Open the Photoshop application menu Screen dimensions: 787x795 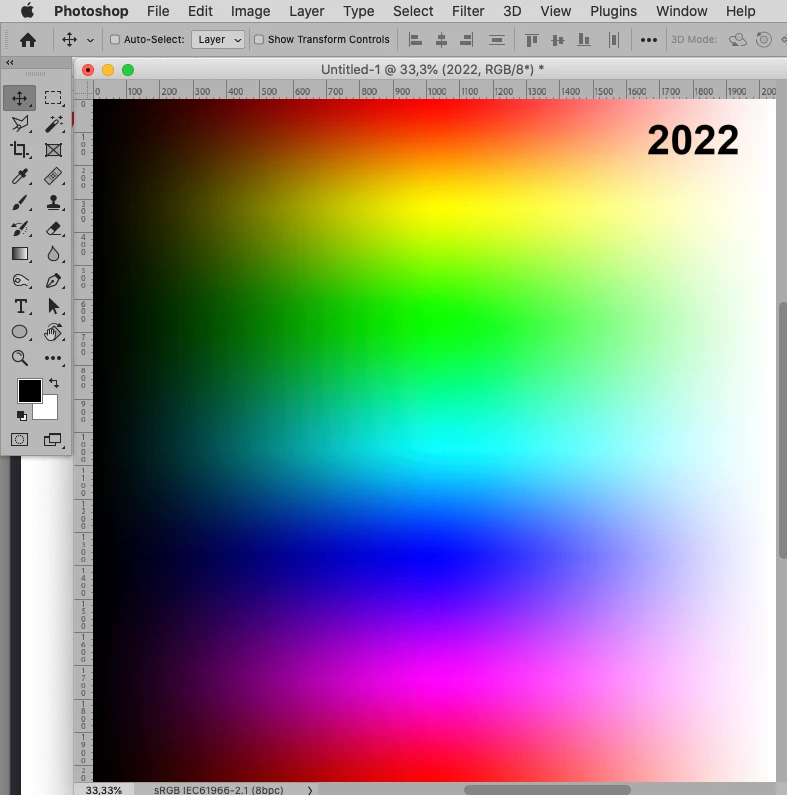coord(91,11)
